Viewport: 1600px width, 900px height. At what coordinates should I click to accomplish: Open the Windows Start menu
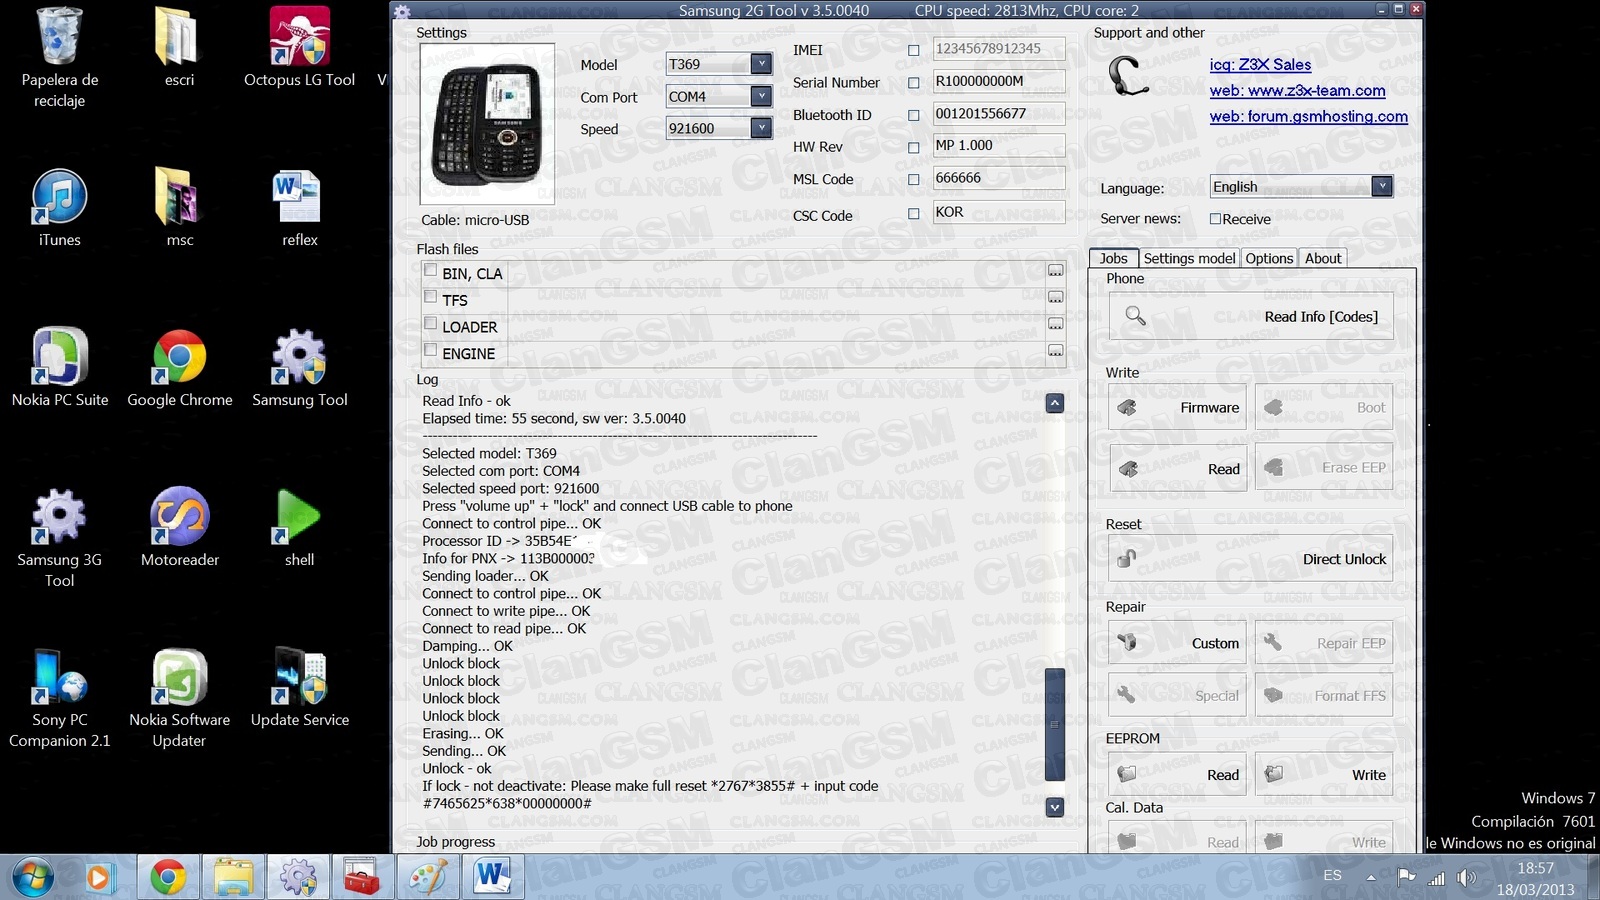pyautogui.click(x=33, y=877)
